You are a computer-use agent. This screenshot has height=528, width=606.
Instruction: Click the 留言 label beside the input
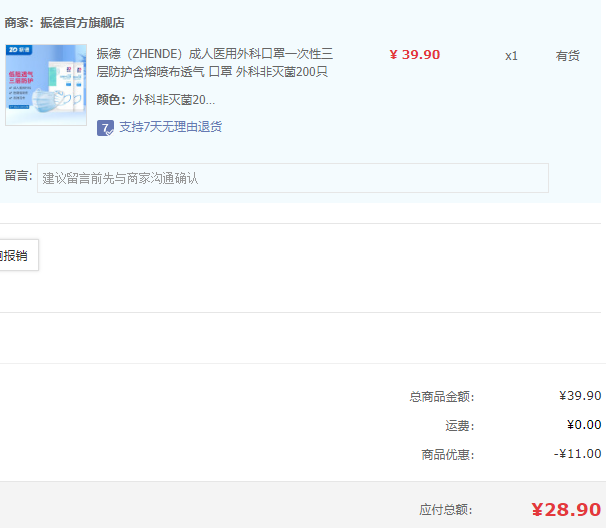18,177
